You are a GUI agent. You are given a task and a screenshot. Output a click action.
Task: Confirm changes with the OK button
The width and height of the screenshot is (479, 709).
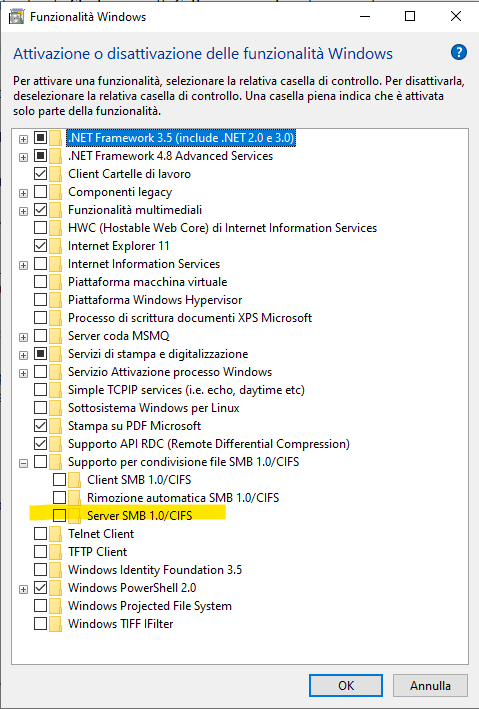click(x=346, y=685)
